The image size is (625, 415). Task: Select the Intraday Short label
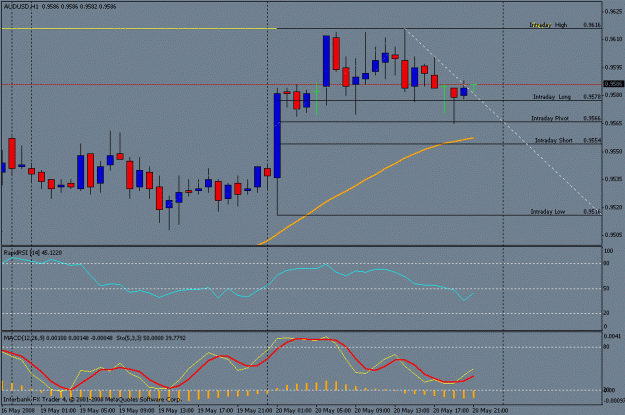tap(553, 140)
